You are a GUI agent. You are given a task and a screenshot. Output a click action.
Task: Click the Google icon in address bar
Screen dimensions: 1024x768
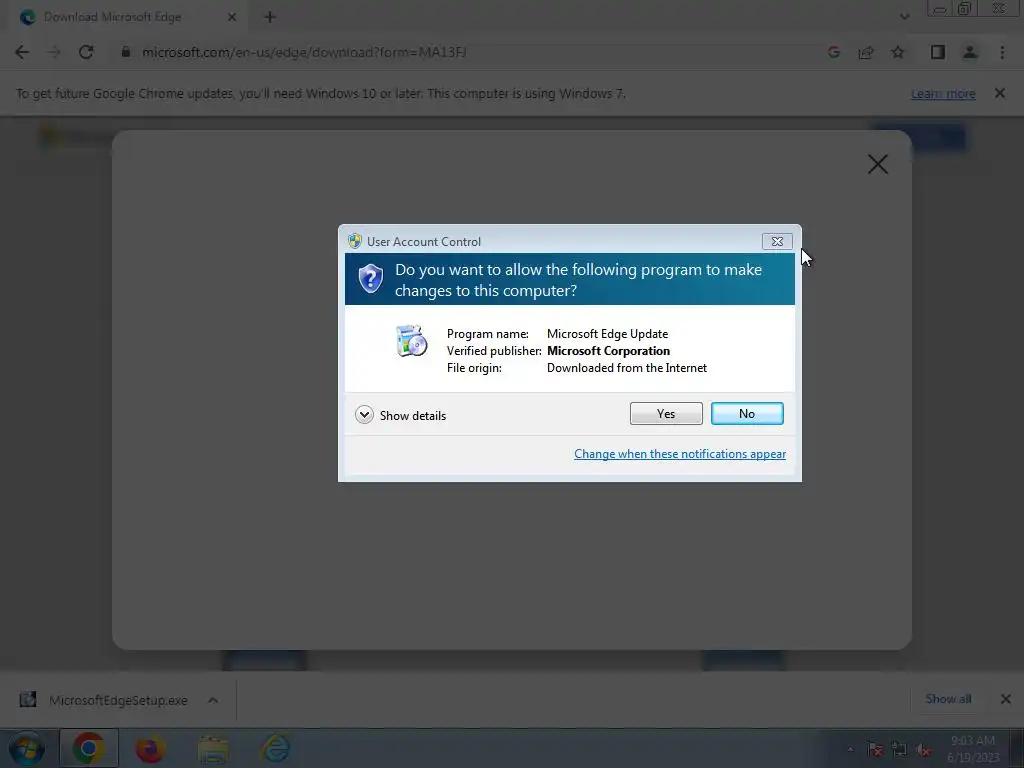coord(833,52)
